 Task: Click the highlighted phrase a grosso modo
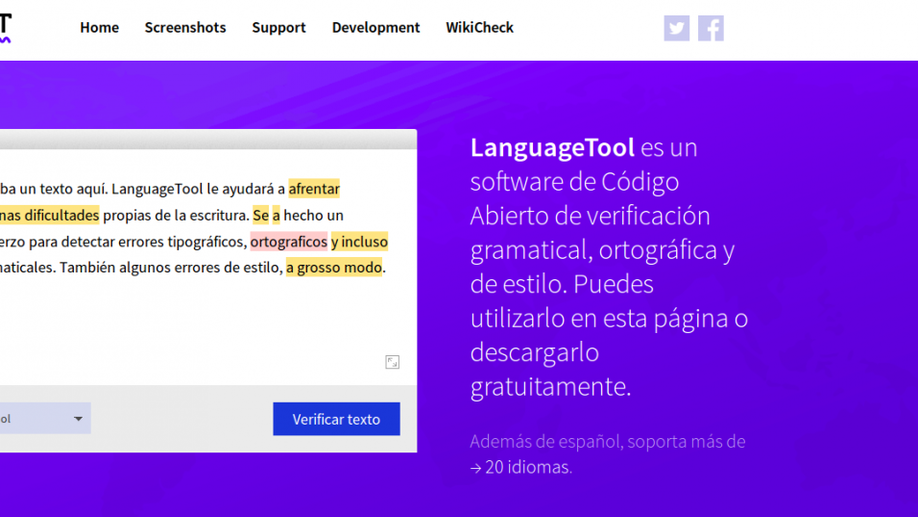click(x=334, y=267)
